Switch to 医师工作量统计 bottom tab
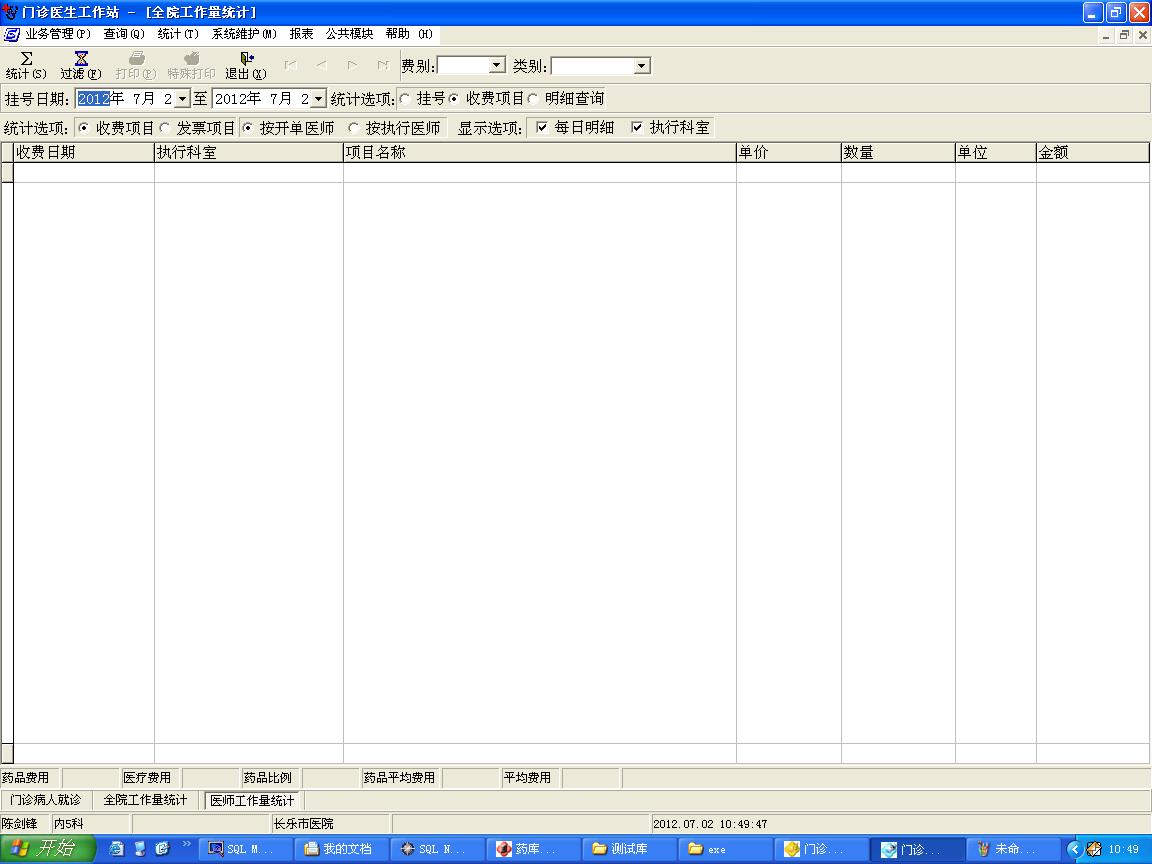The image size is (1152, 864). [252, 800]
